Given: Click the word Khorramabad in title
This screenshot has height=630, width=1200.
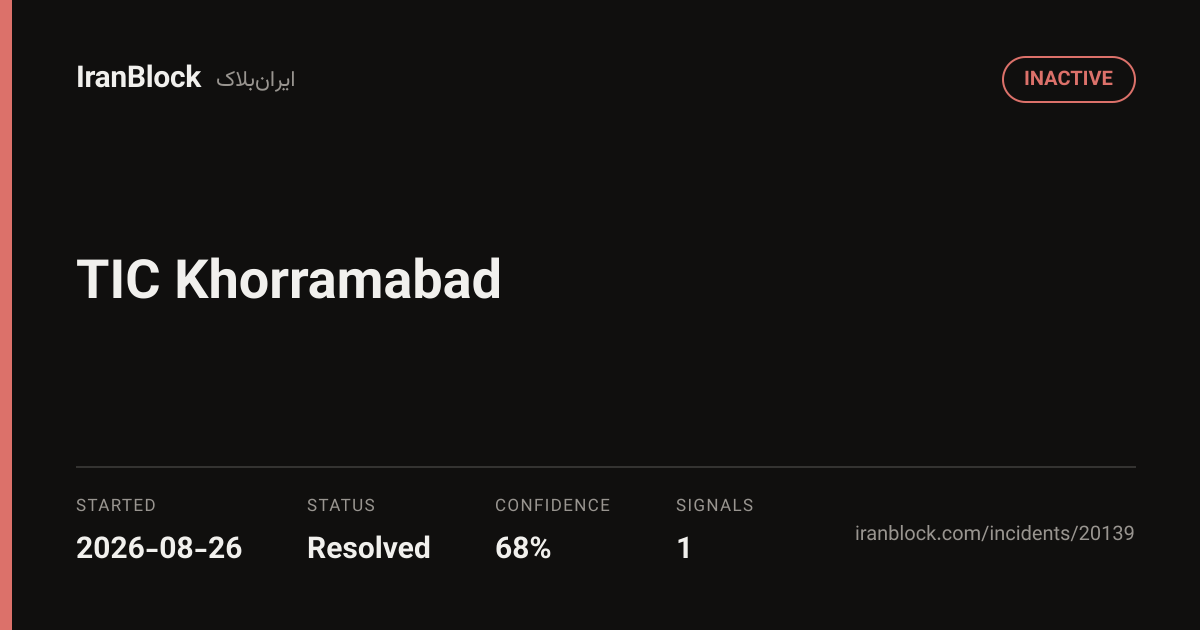Looking at the screenshot, I should (338, 280).
